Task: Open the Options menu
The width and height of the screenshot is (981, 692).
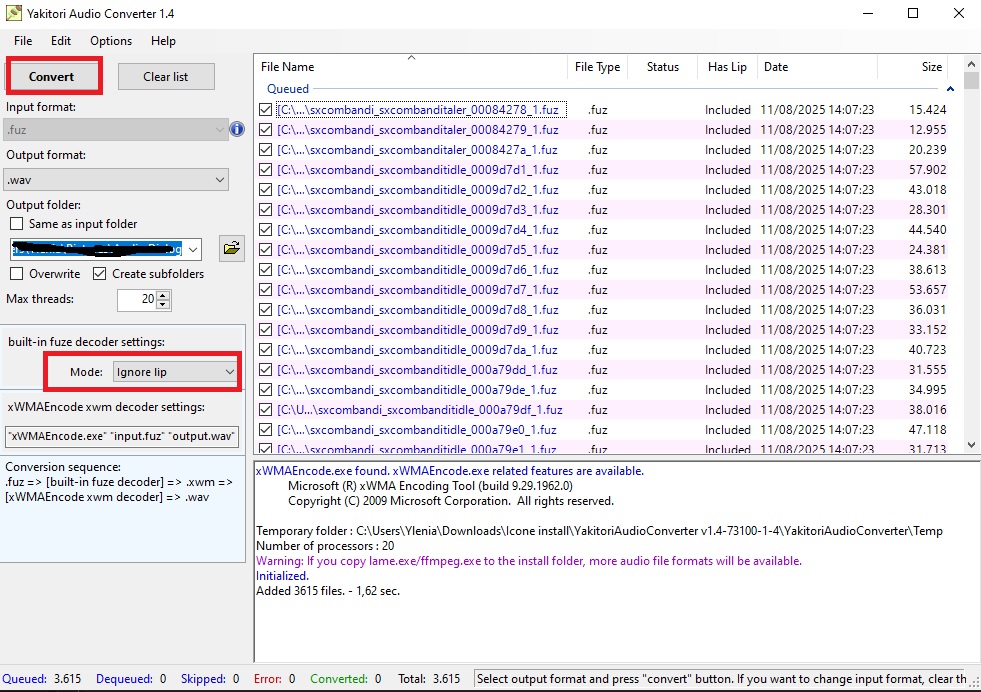Action: [x=111, y=41]
